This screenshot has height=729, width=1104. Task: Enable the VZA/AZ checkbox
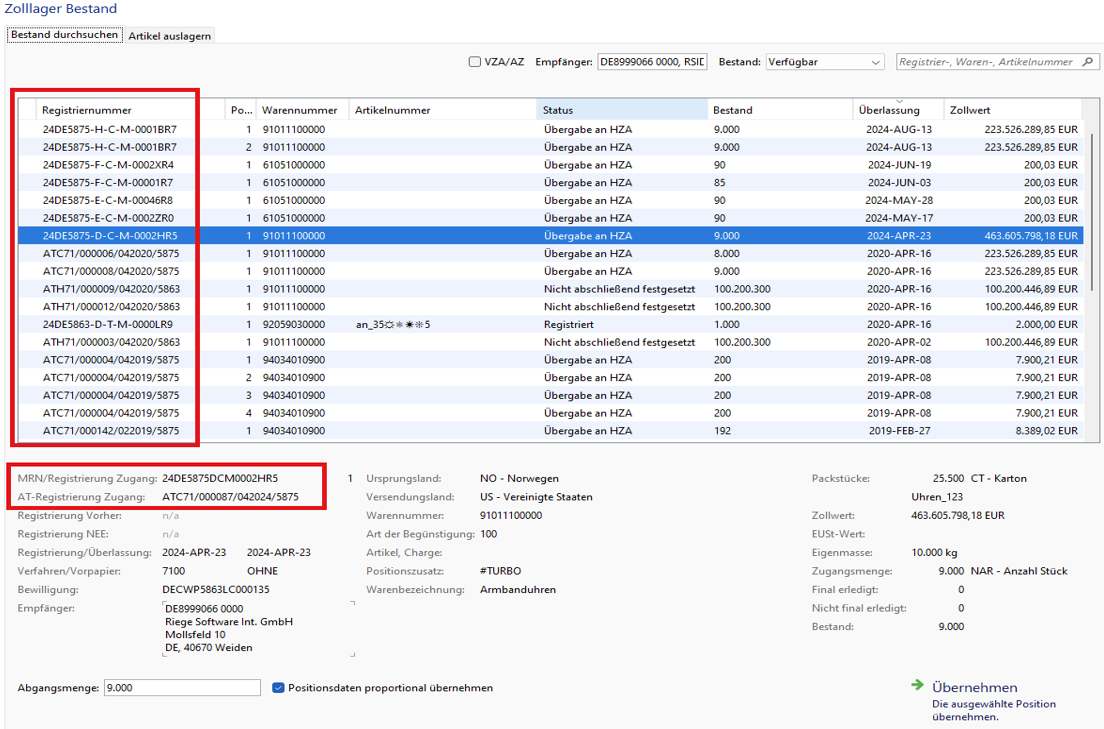coord(474,61)
